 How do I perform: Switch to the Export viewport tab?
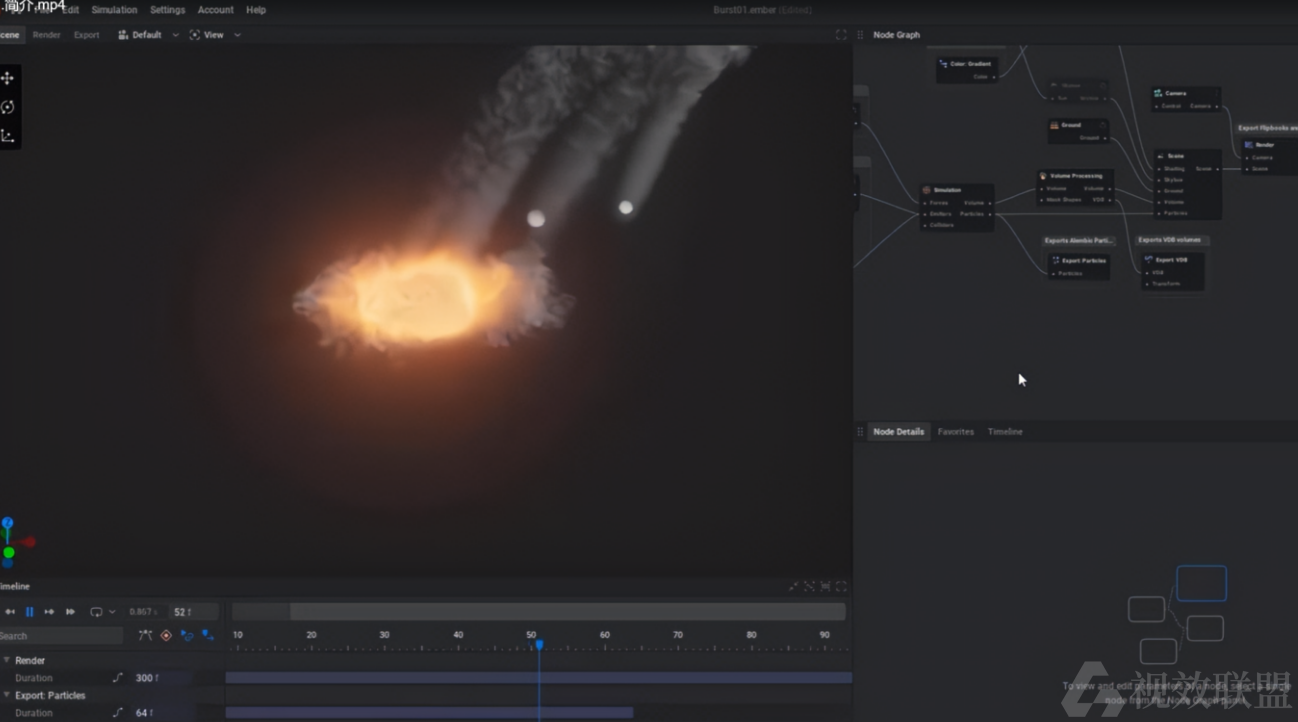tap(87, 35)
